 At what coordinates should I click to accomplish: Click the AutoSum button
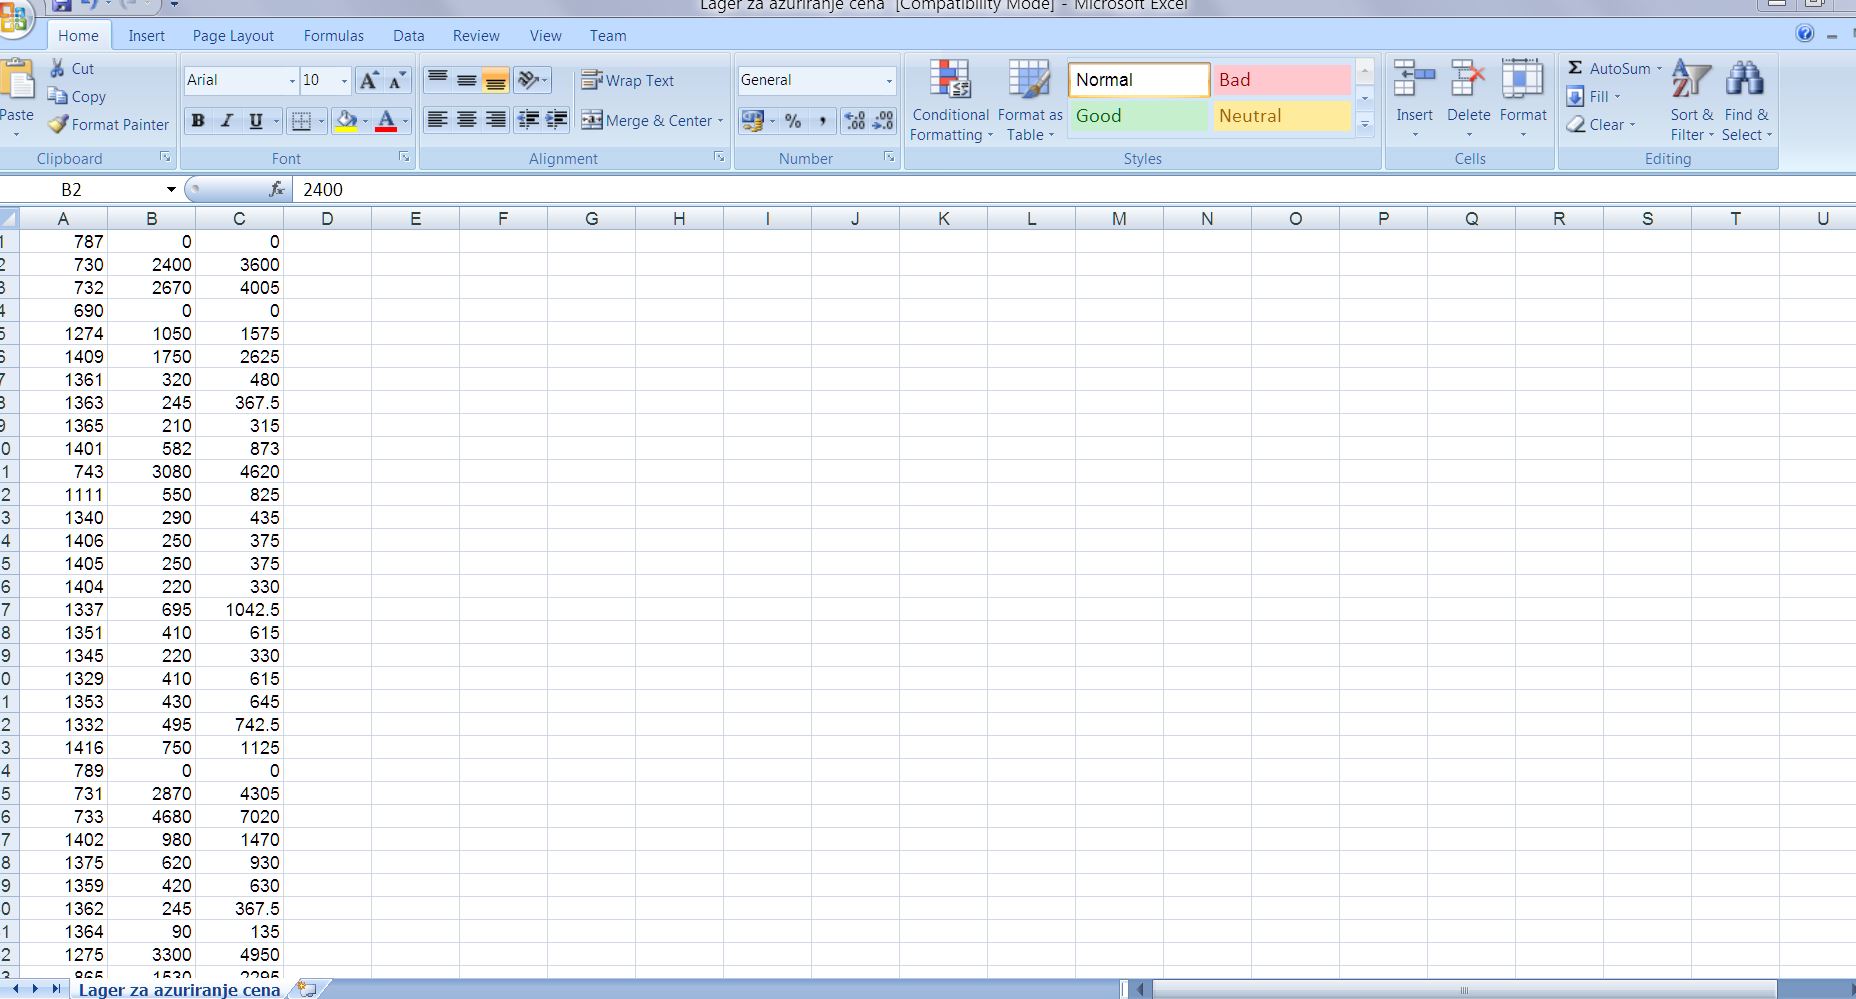tap(1610, 69)
